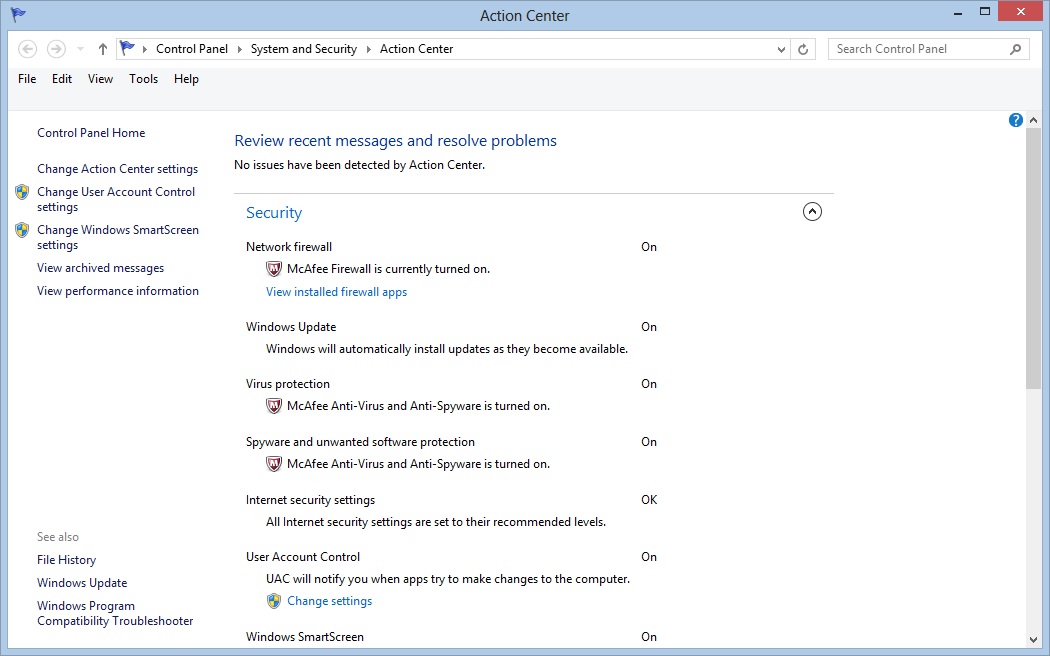Open the recent locations dropdown arrow
Screen dimensions: 1050x656
81,49
